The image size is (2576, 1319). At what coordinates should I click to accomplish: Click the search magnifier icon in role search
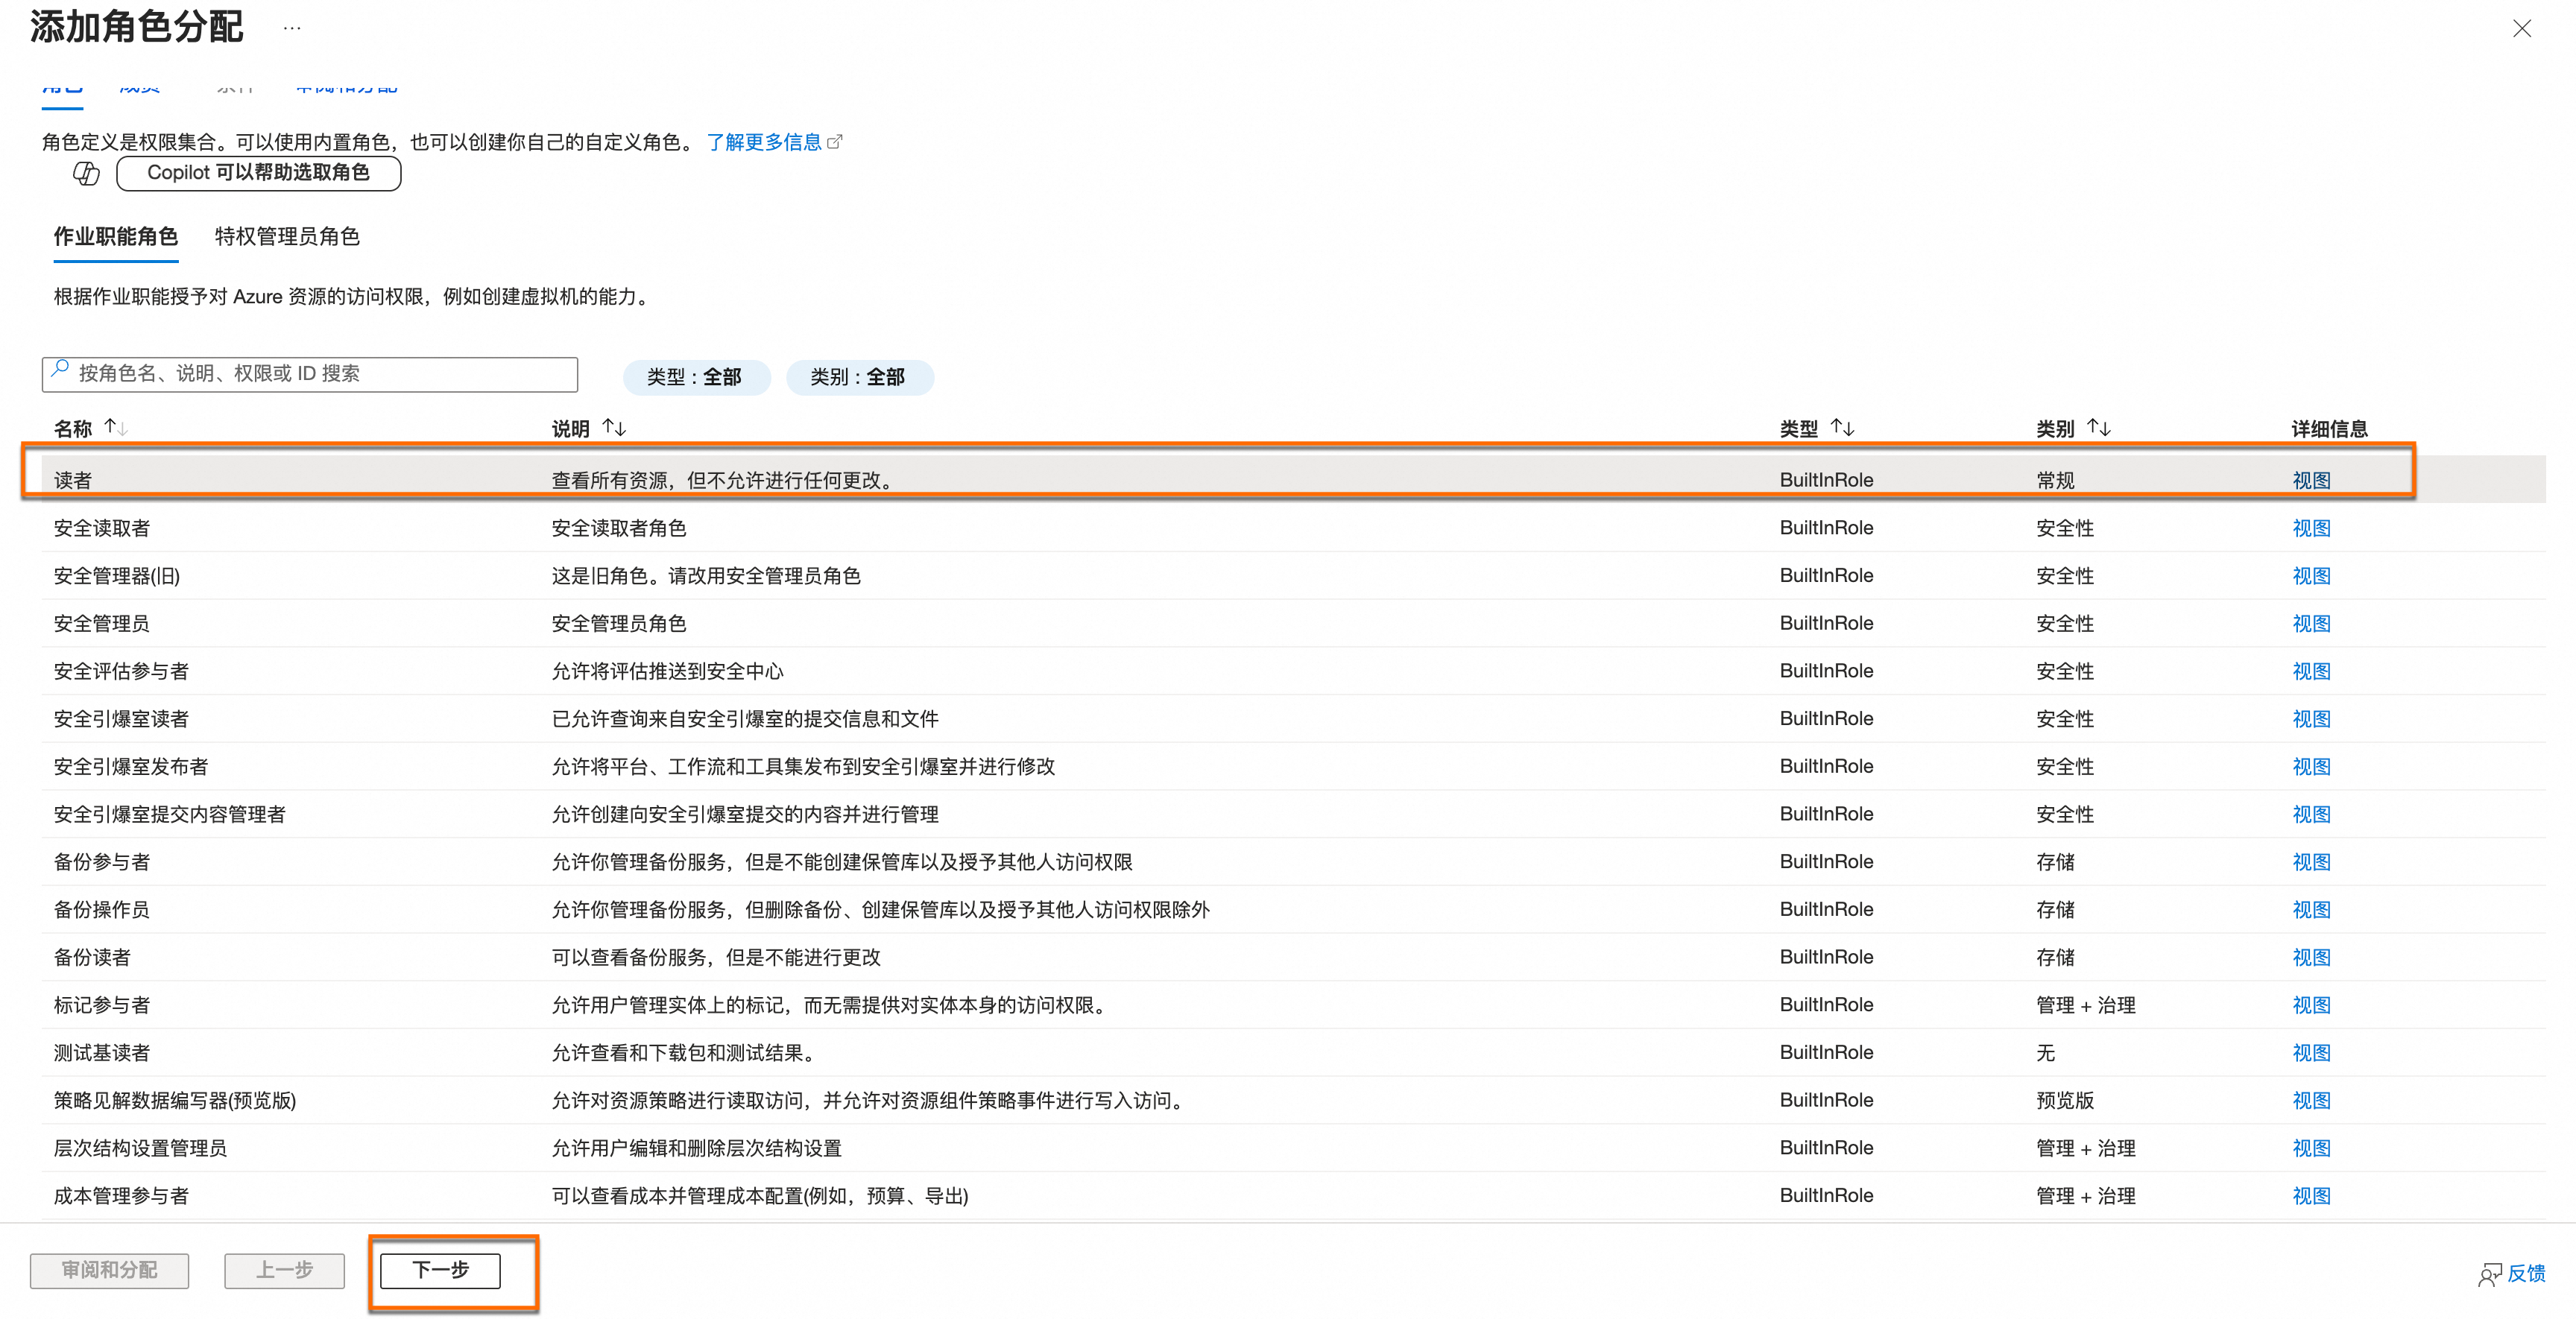click(x=60, y=369)
